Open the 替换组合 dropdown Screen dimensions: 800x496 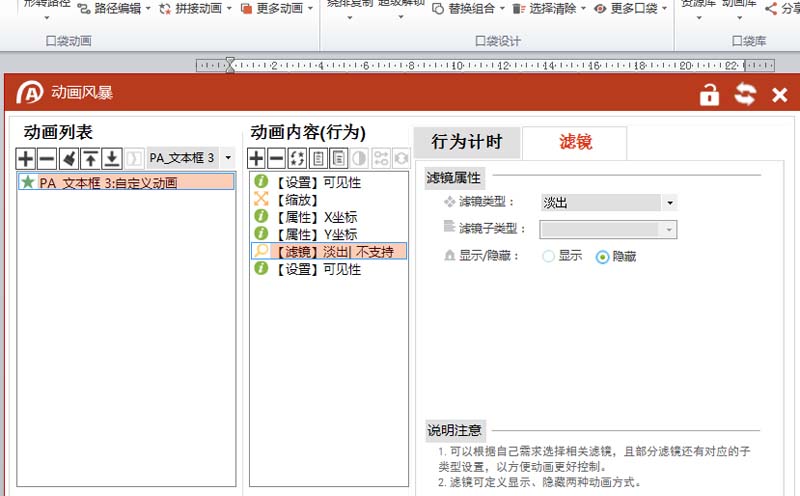pos(468,8)
